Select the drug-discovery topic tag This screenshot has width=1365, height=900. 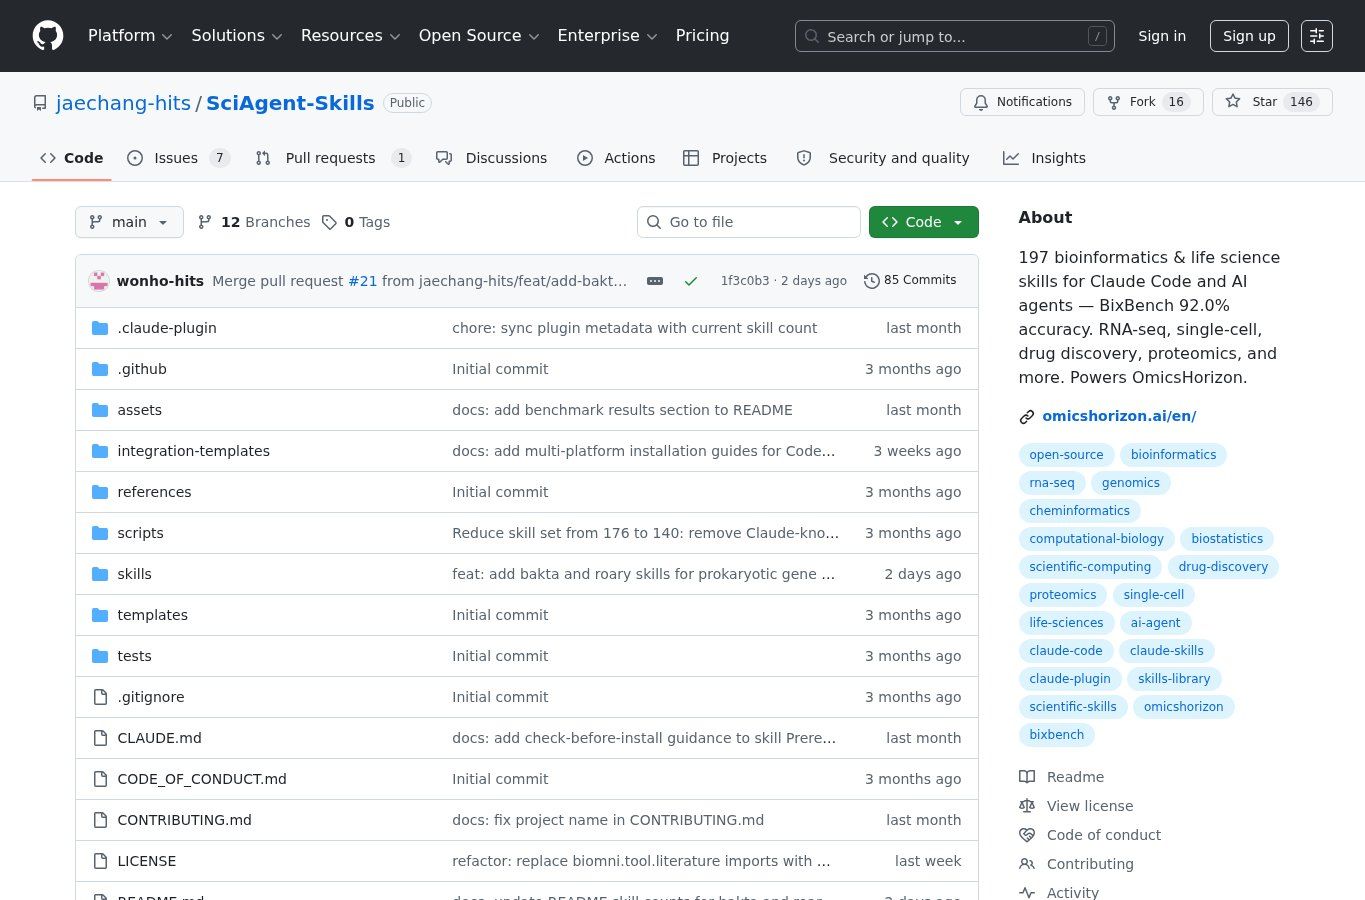pyautogui.click(x=1223, y=567)
